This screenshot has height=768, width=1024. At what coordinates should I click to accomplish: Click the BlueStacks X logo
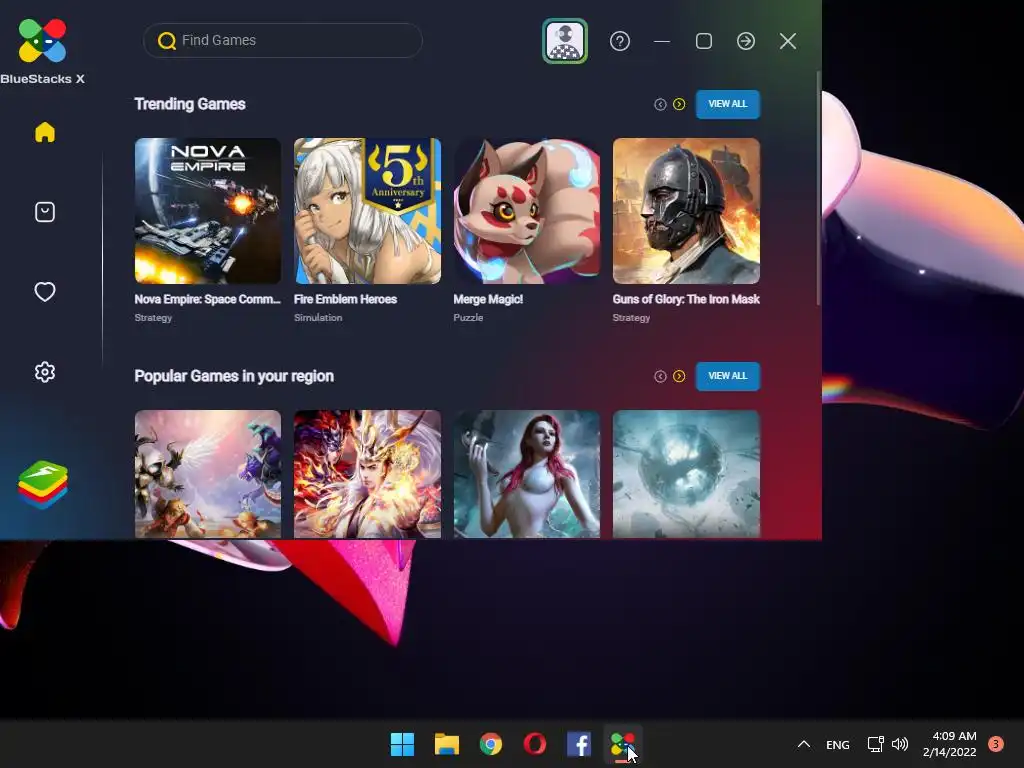[x=42, y=40]
